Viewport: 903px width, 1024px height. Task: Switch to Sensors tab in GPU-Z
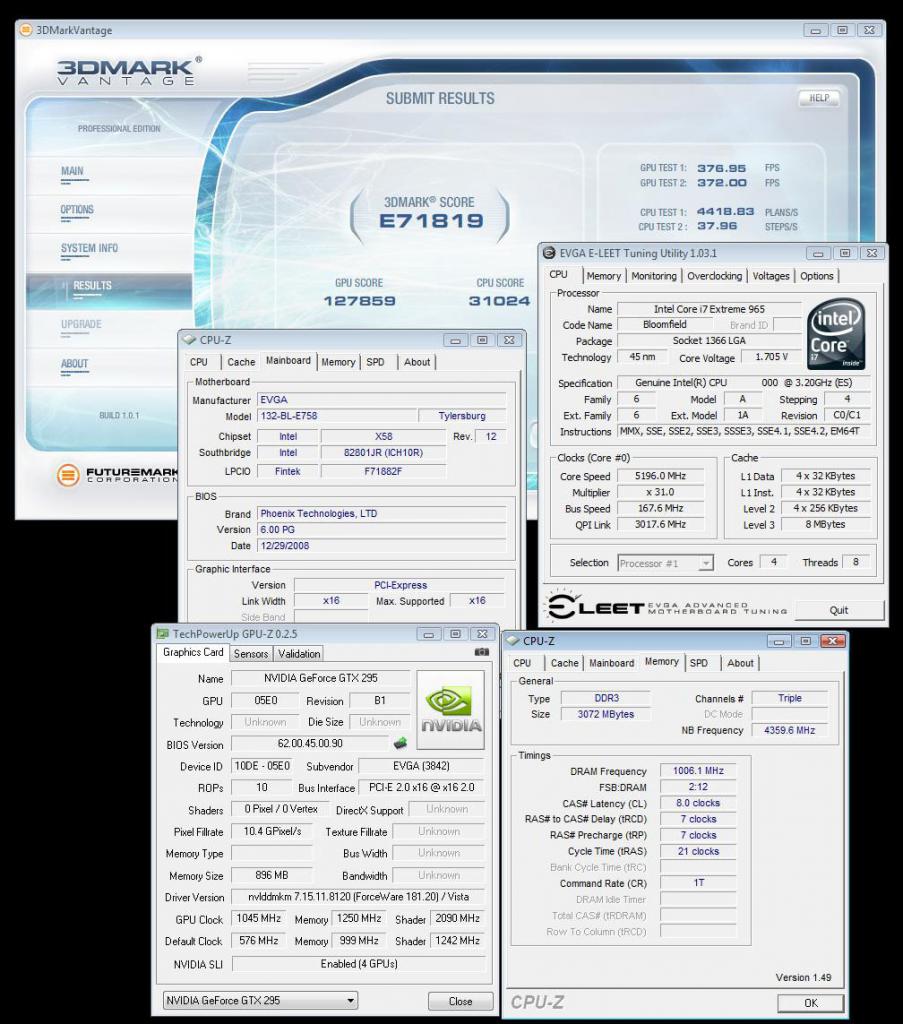[251, 654]
